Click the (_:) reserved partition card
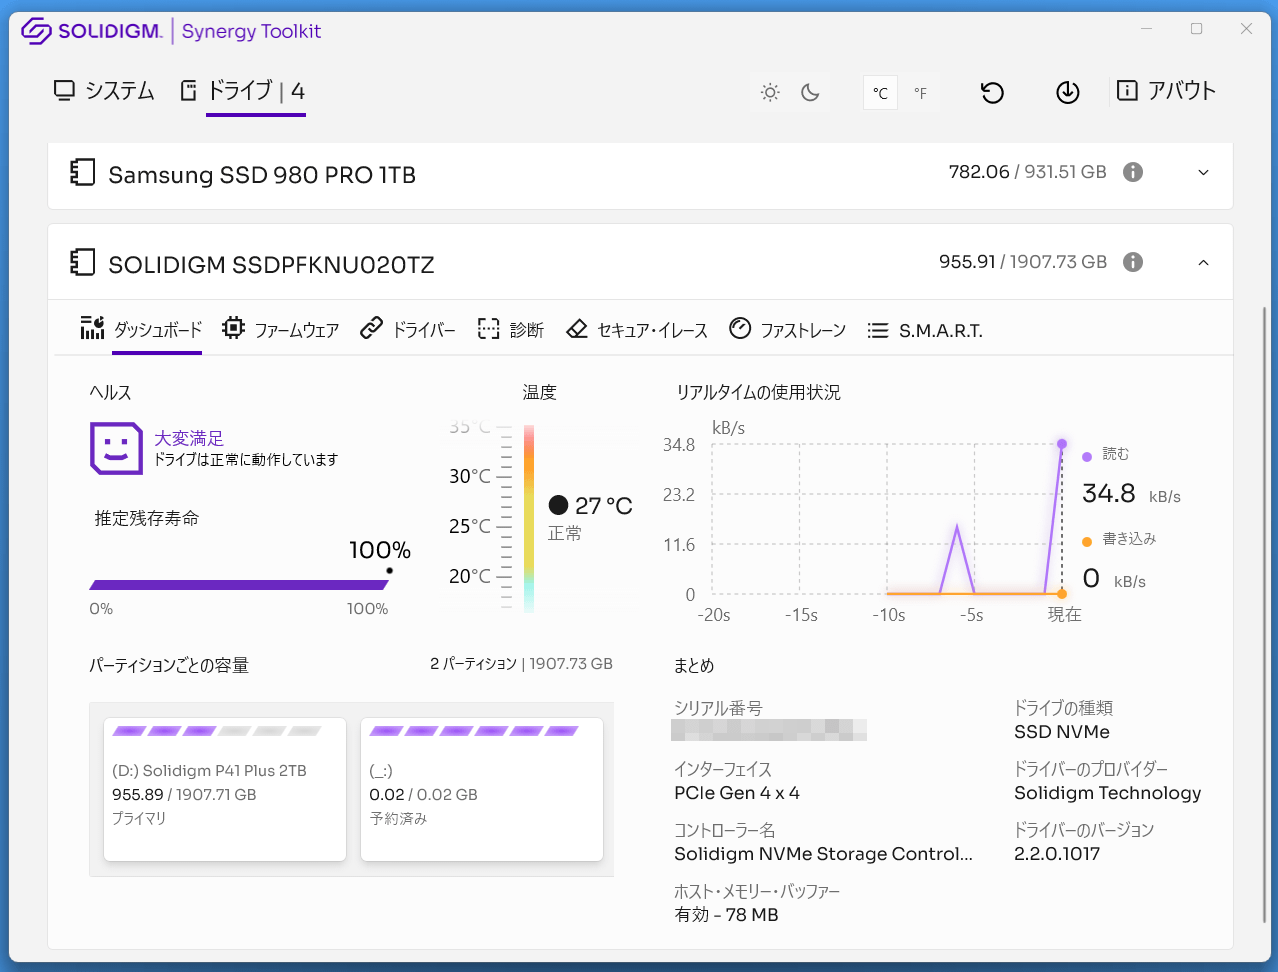This screenshot has width=1278, height=972. tap(482, 789)
